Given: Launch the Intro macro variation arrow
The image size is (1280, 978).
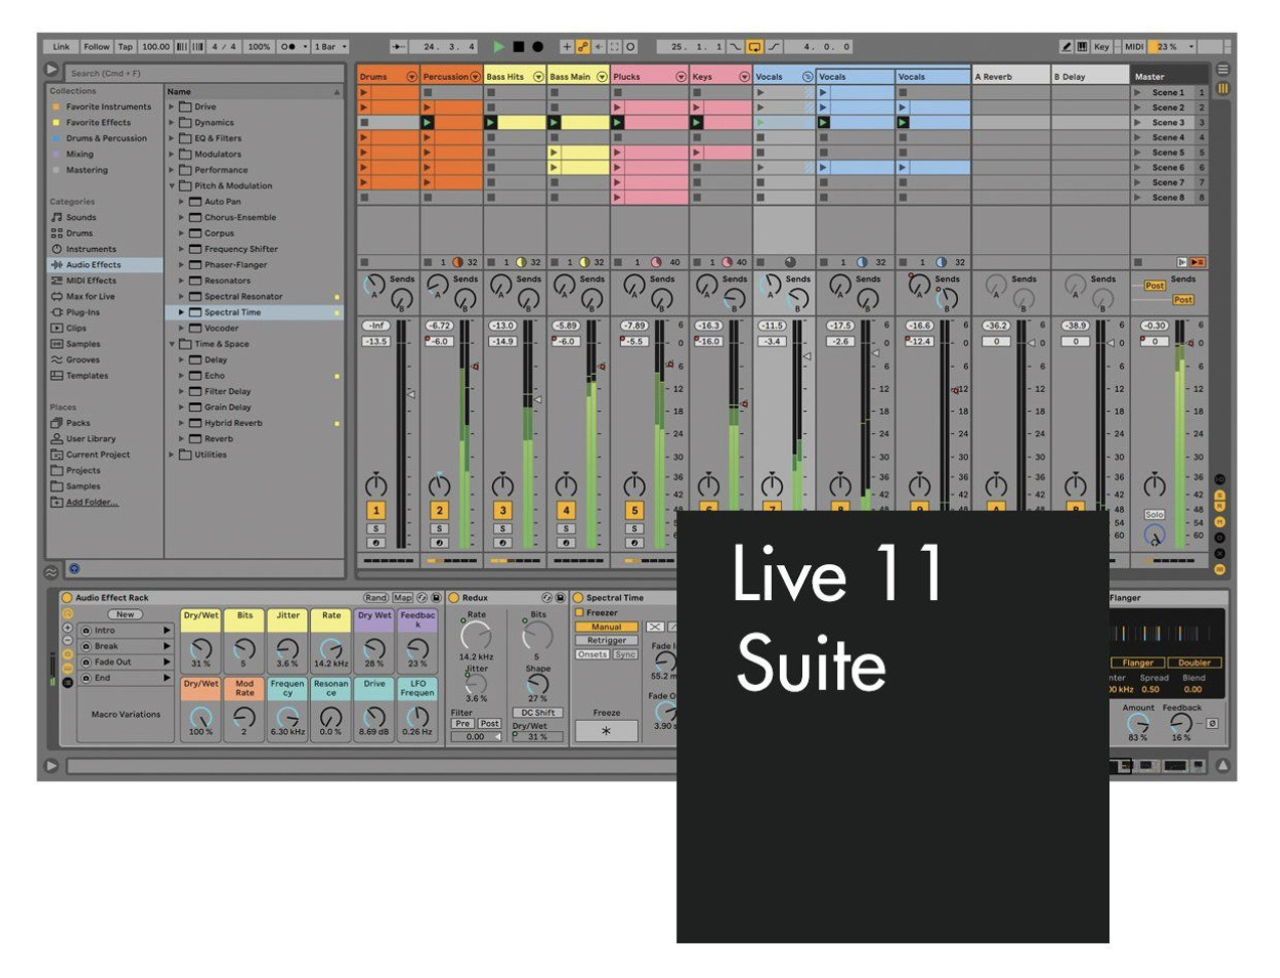Looking at the screenshot, I should point(166,631).
